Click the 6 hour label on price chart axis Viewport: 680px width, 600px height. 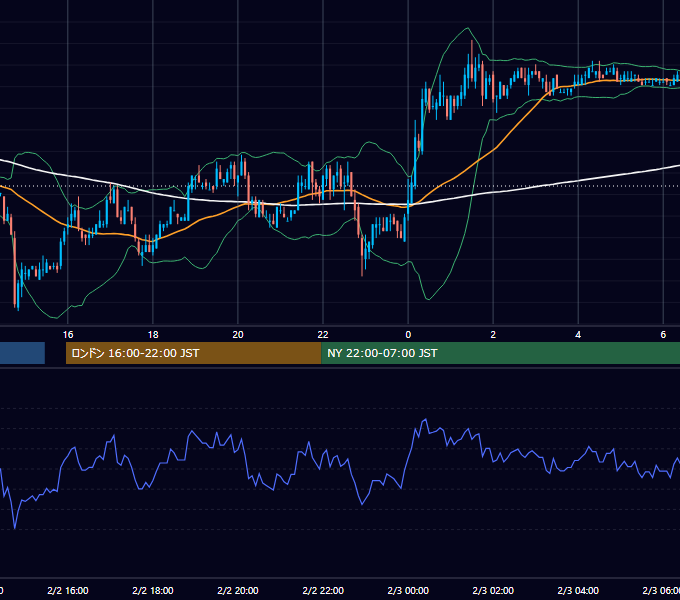pyautogui.click(x=663, y=335)
